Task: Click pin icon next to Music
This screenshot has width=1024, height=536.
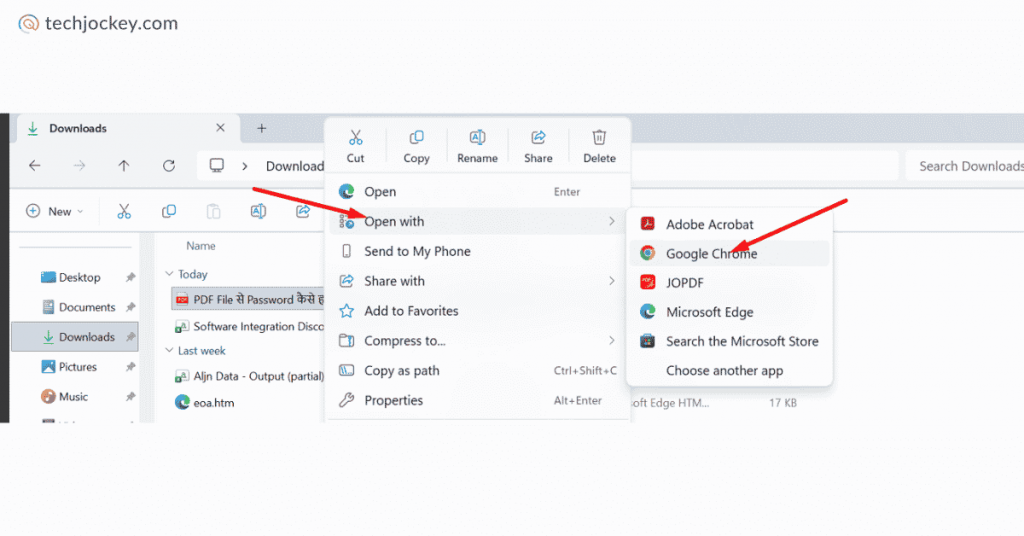Action: [x=131, y=397]
